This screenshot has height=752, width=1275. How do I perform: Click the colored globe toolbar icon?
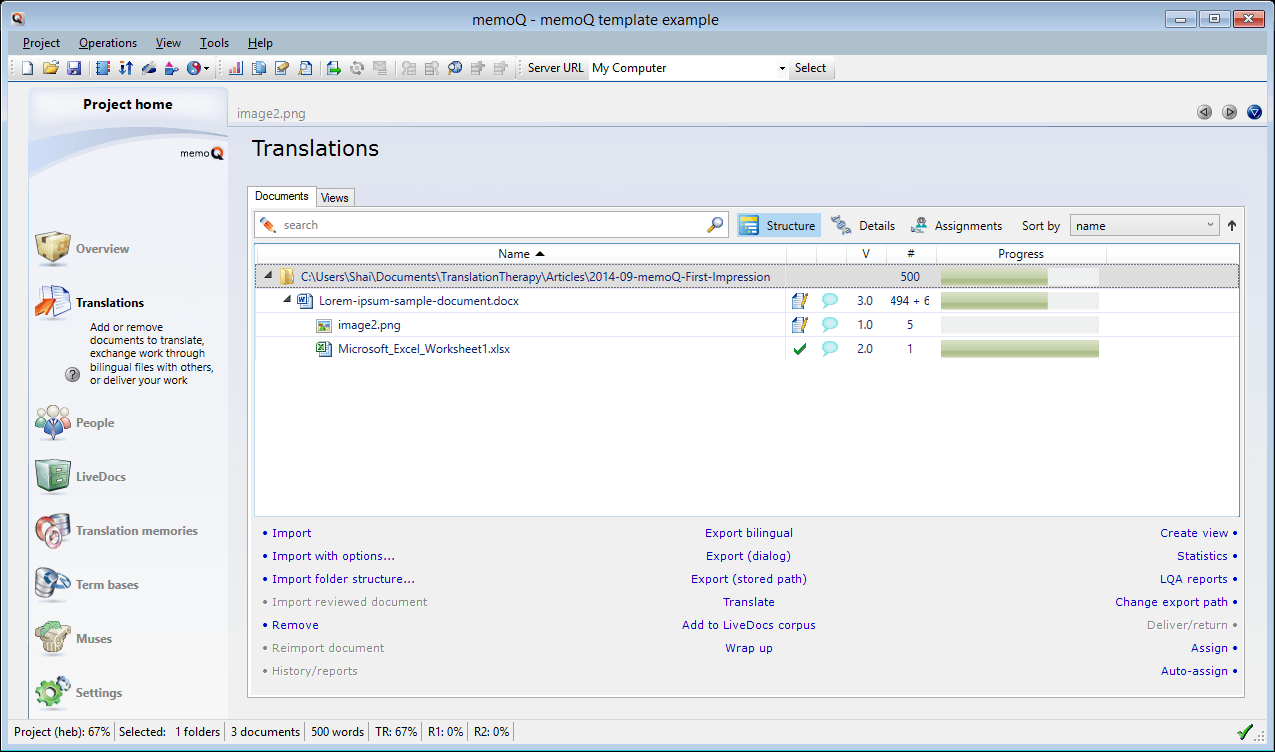(194, 68)
